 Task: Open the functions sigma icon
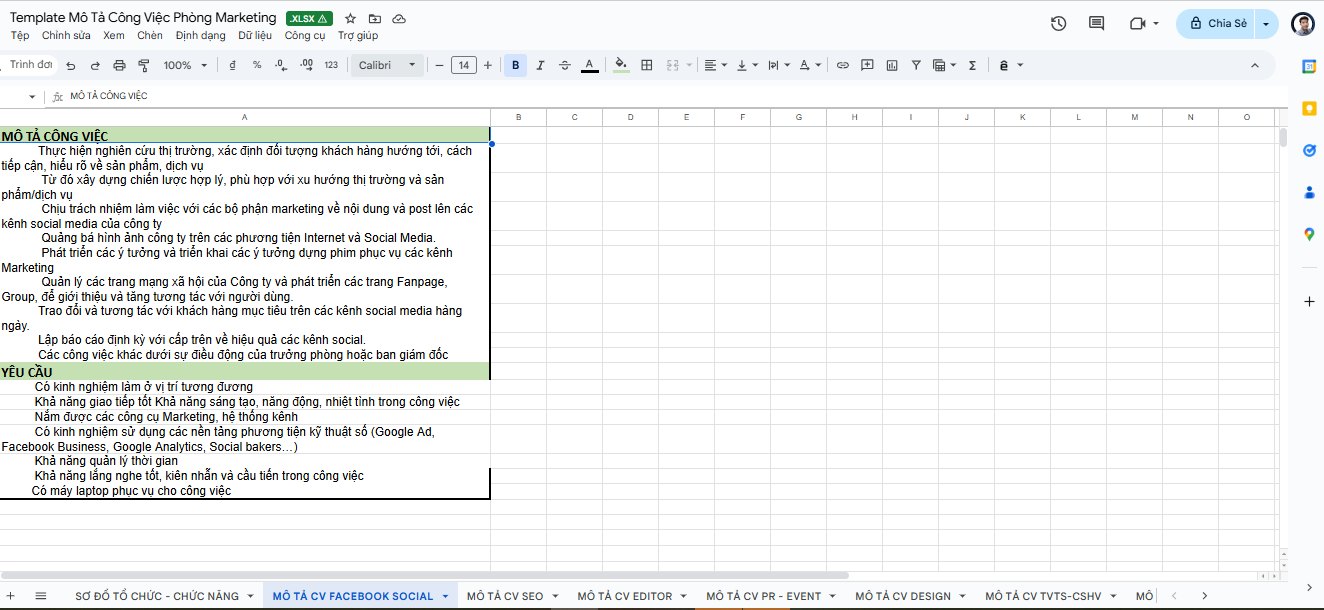coord(972,65)
